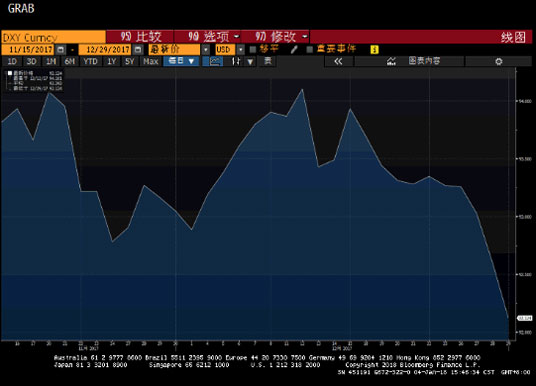Collapse panel with double-chevron icon

338,62
